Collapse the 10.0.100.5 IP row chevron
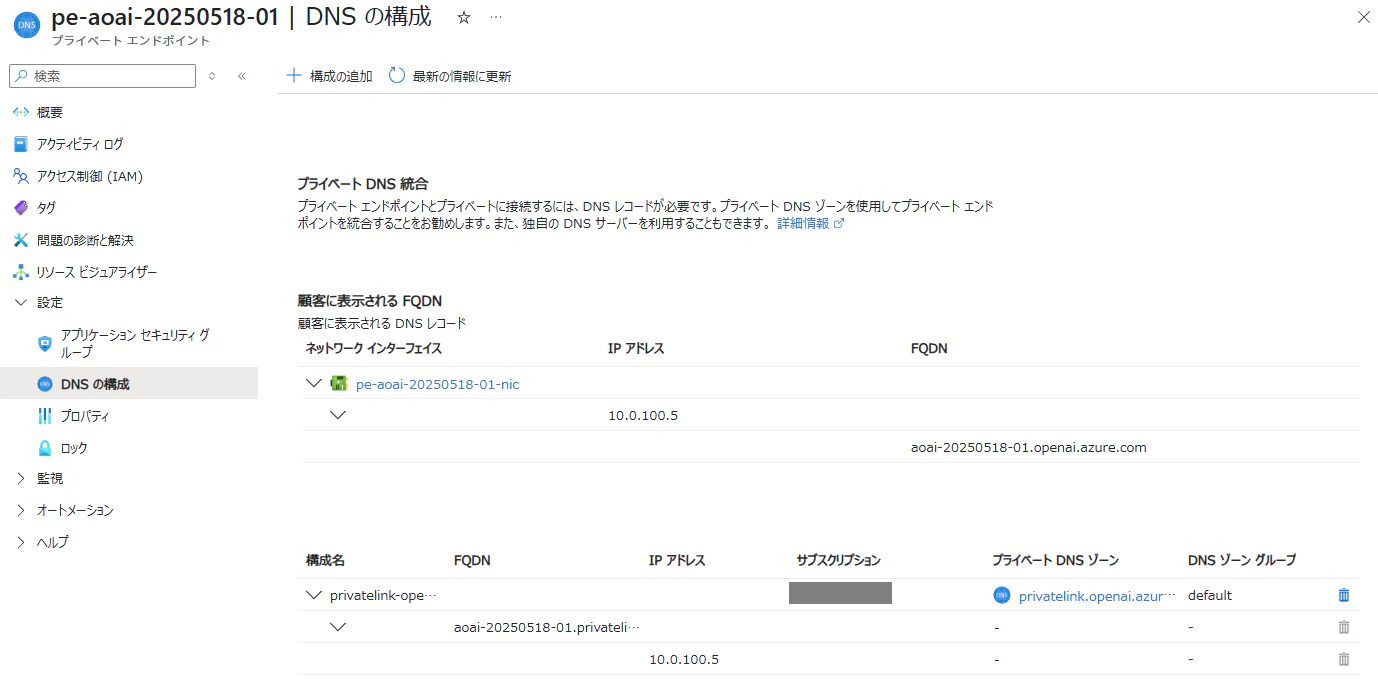 pyautogui.click(x=338, y=415)
